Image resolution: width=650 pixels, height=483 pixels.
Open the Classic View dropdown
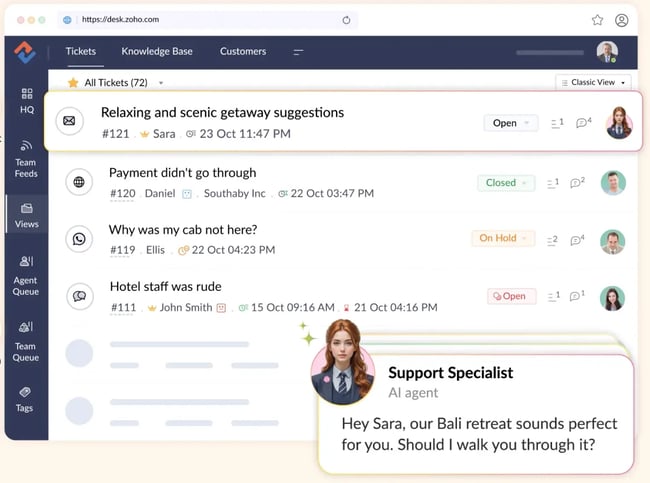tap(593, 83)
